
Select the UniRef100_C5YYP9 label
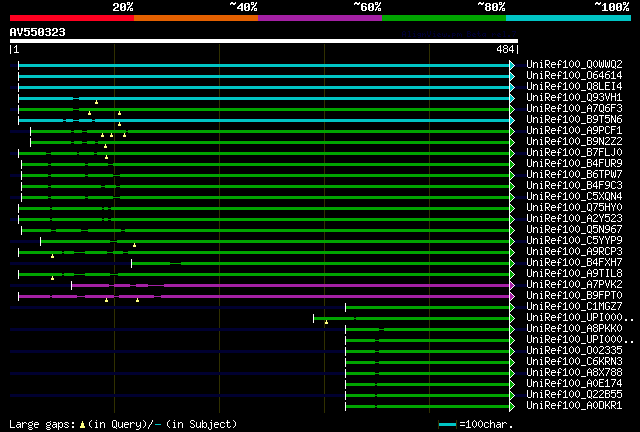[574, 241]
